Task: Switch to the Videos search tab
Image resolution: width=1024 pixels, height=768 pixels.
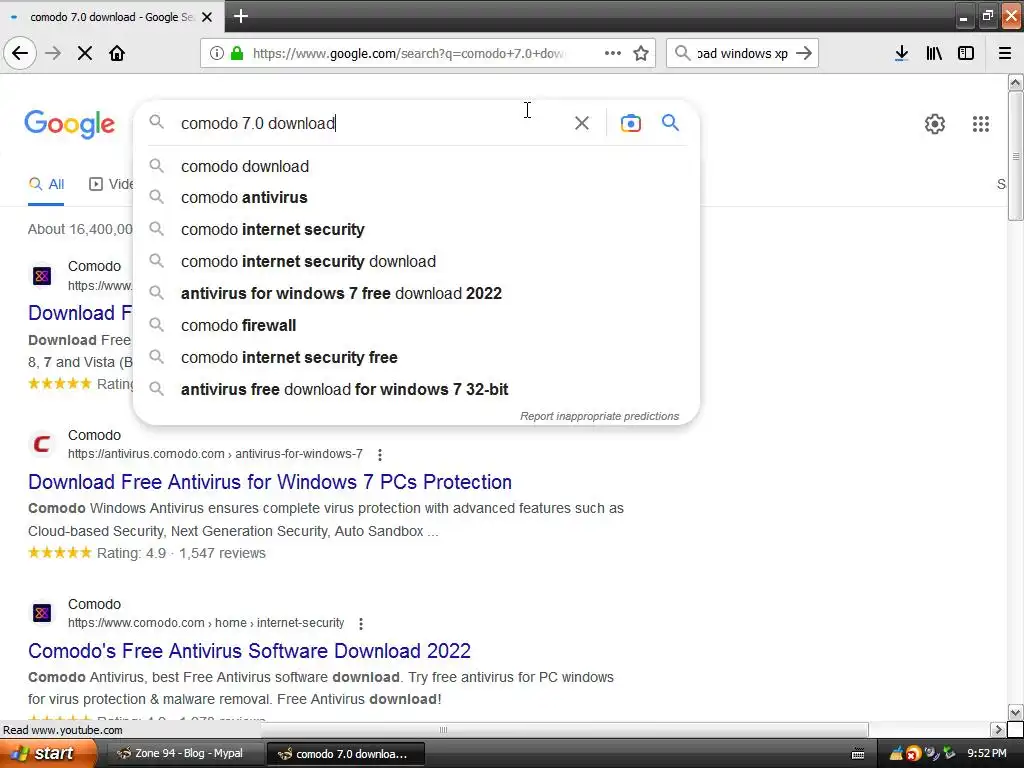Action: [111, 185]
